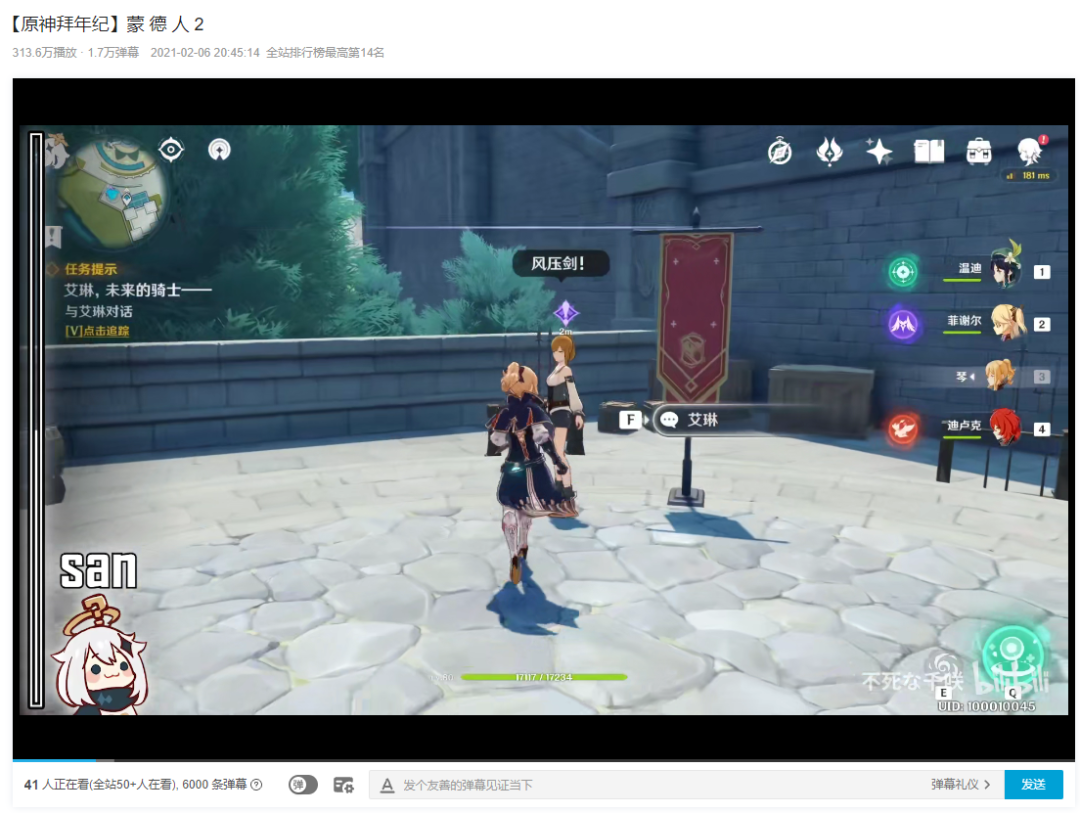Screen dimensions: 1080x813
Task: Click the danmaku font style A icon
Action: [387, 785]
